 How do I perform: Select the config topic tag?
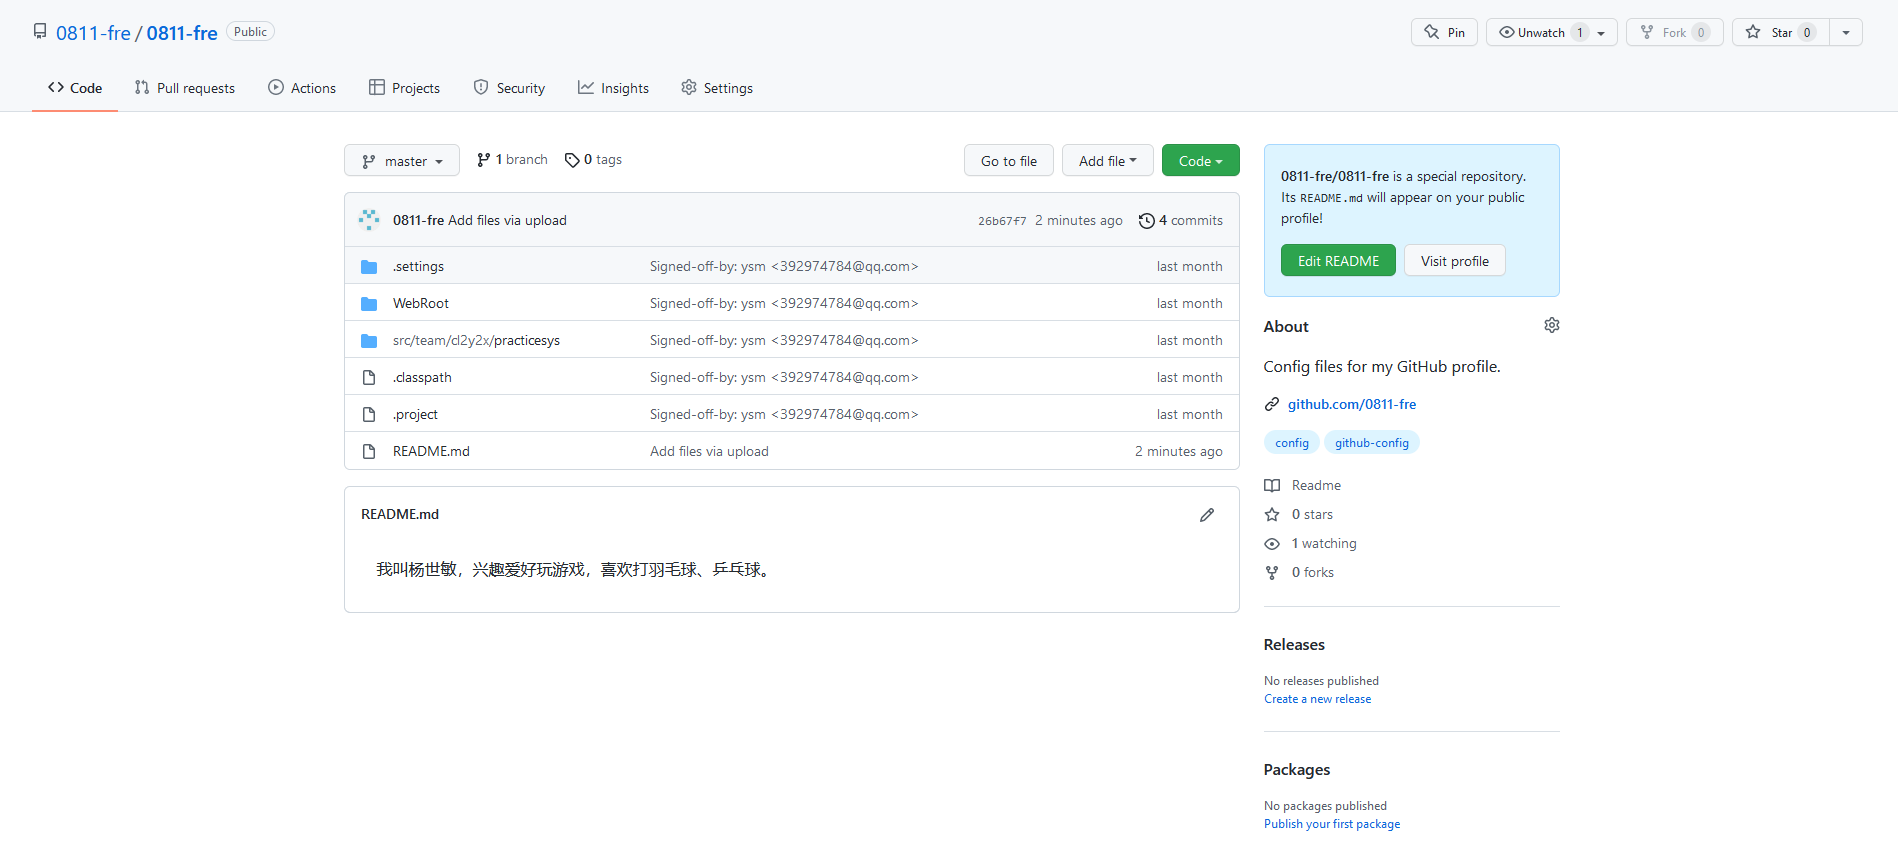(1292, 443)
